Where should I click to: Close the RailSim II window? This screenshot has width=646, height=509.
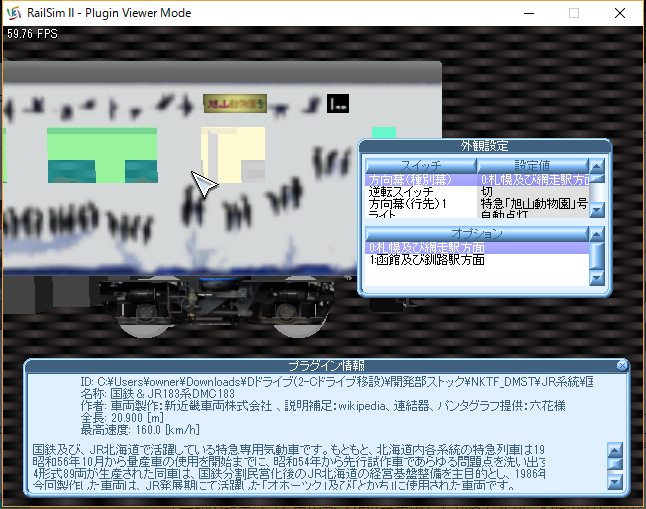point(620,13)
